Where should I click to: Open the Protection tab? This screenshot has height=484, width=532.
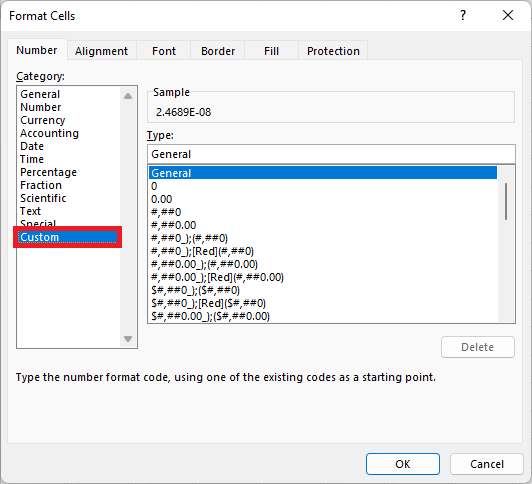click(x=333, y=51)
